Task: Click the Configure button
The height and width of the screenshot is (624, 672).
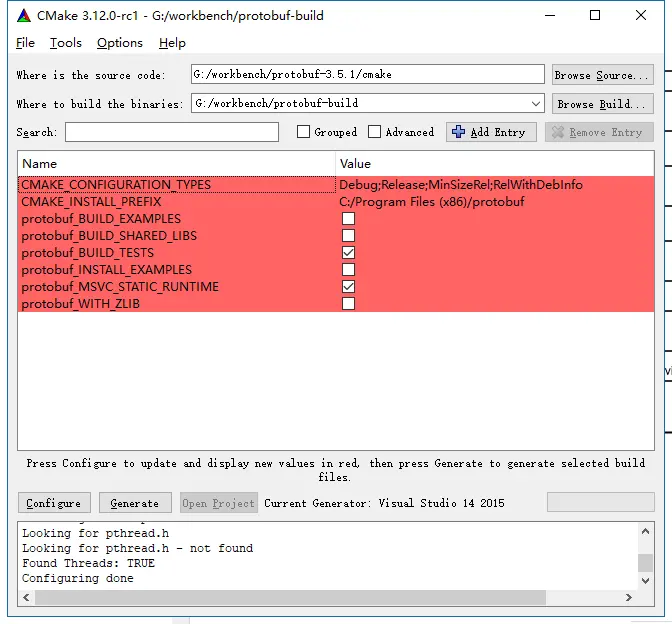Action: pos(54,503)
